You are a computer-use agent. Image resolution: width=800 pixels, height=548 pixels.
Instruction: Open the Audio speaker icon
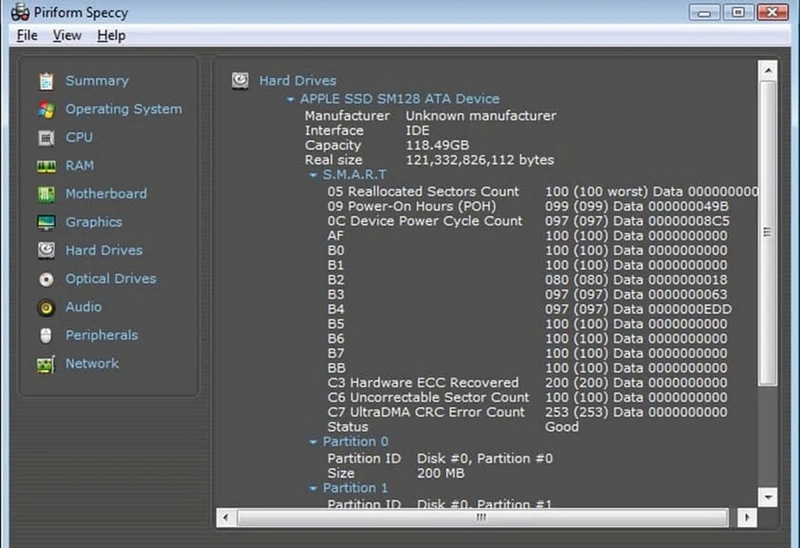point(46,307)
